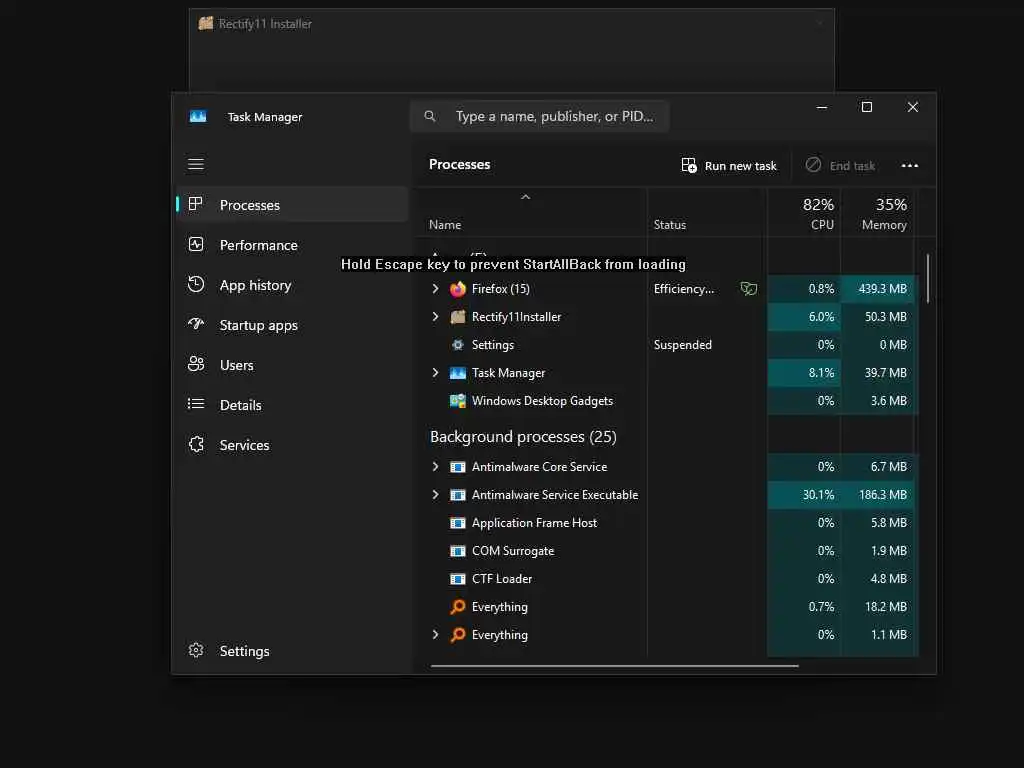Click the Performance sidebar icon
Image resolution: width=1024 pixels, height=768 pixels.
tap(196, 244)
